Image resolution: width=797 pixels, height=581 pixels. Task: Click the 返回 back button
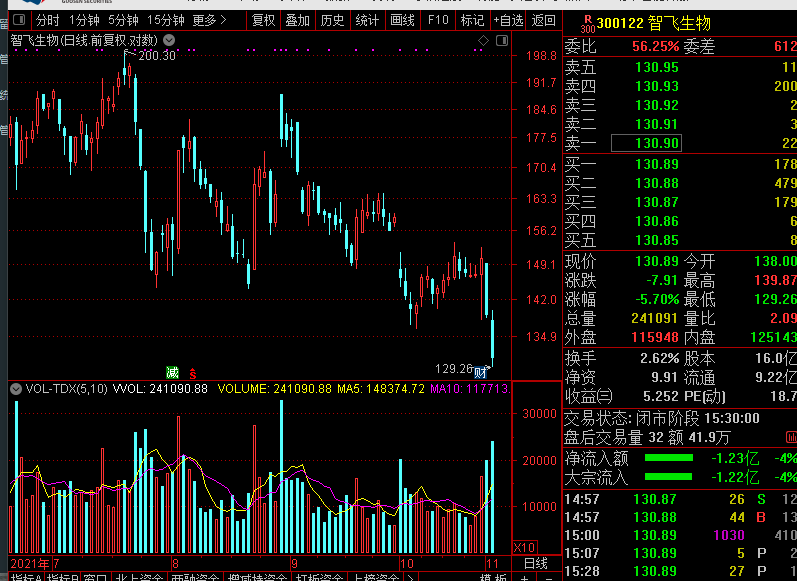[543, 20]
